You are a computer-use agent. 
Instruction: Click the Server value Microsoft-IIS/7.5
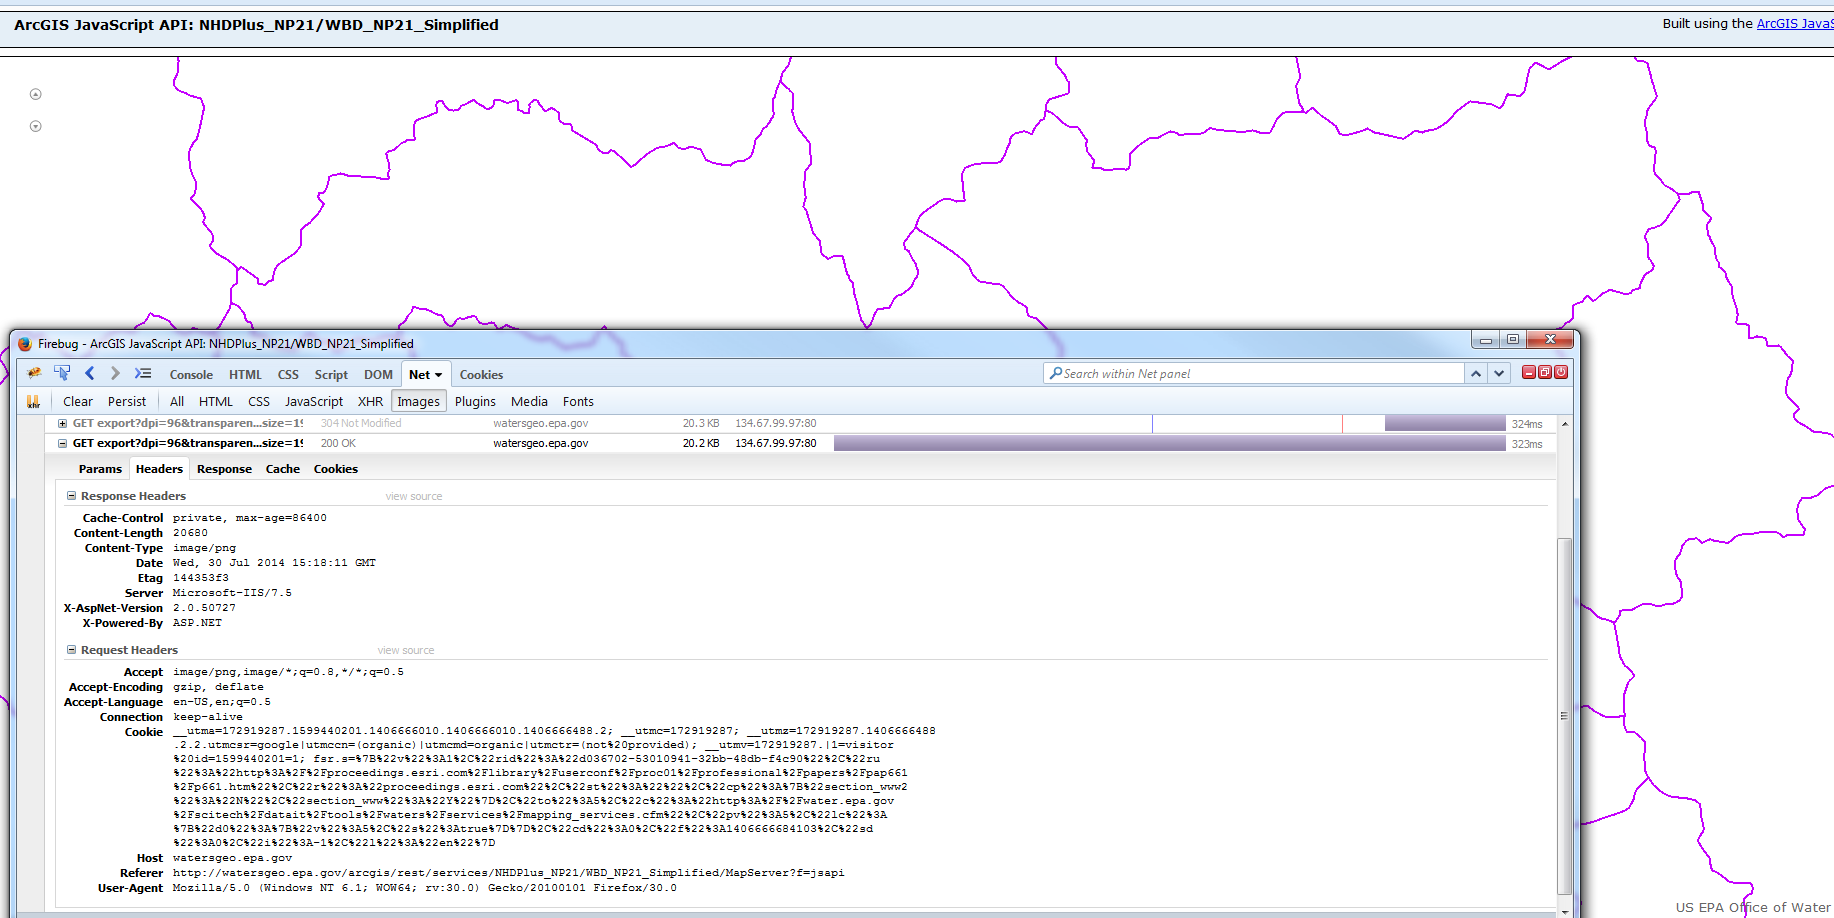pos(232,593)
